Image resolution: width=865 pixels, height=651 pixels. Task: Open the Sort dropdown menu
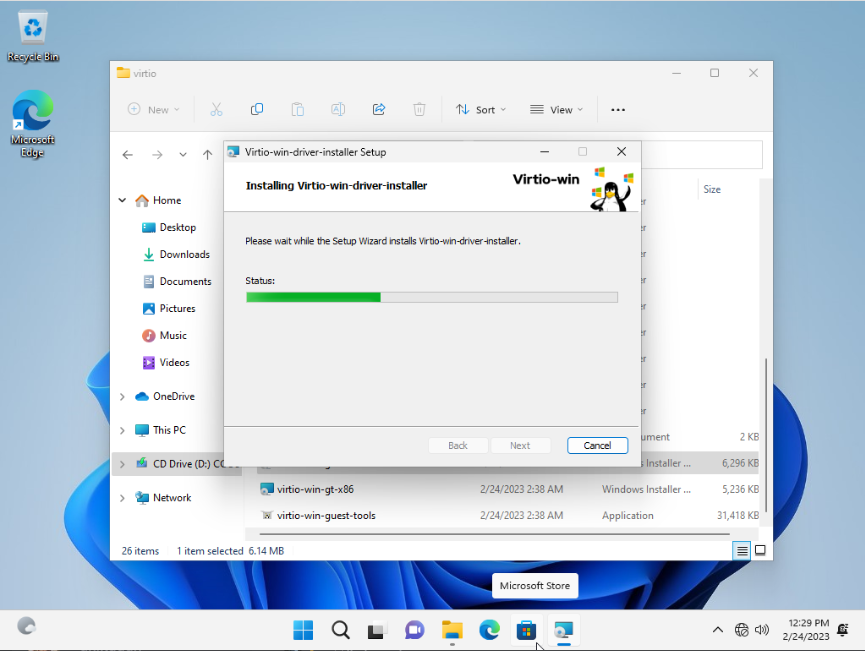[480, 109]
